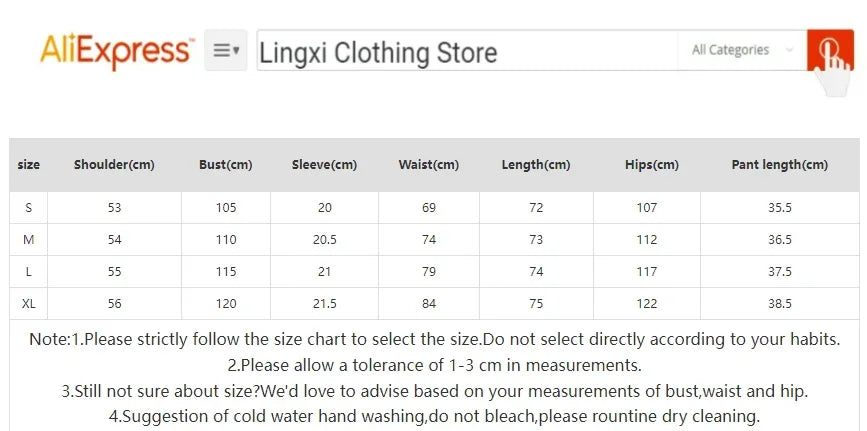Click the tolerance of 1-3 cm note

434,365
